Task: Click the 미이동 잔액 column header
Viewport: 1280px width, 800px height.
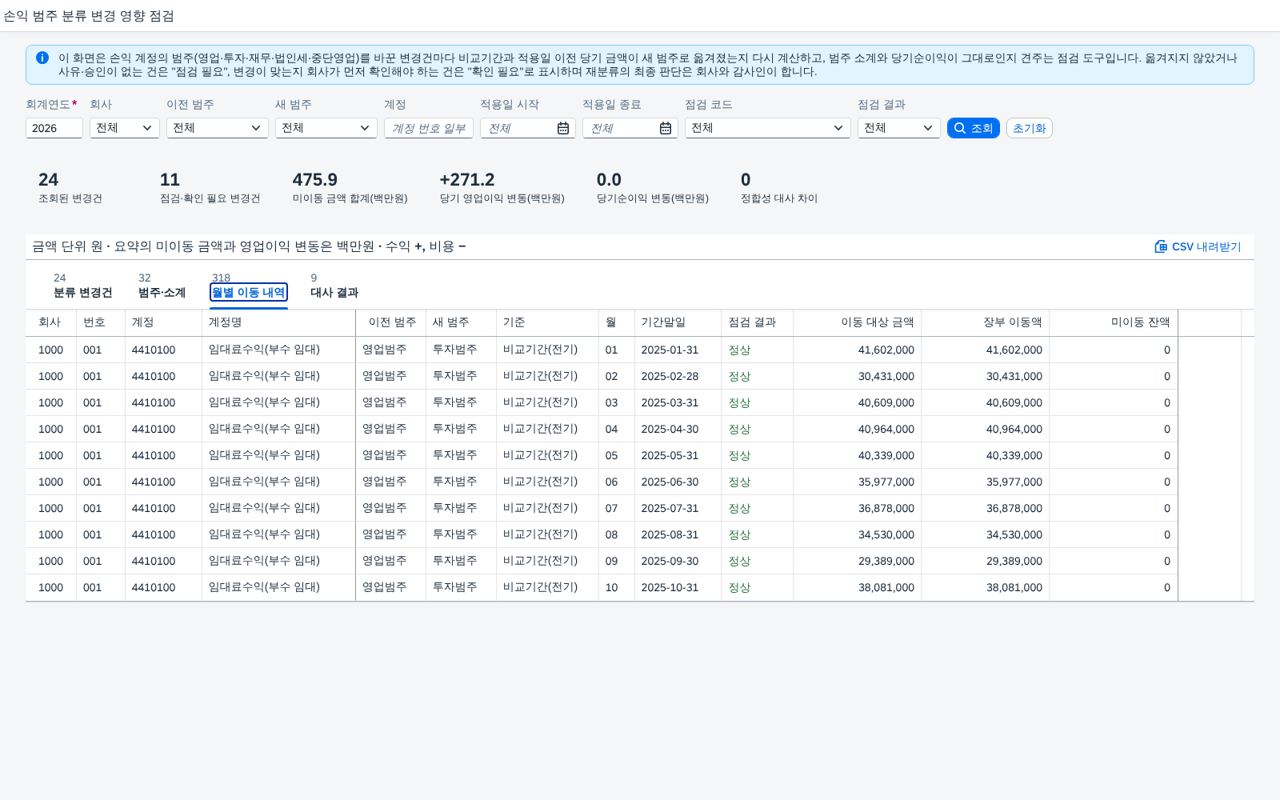Action: point(1113,323)
